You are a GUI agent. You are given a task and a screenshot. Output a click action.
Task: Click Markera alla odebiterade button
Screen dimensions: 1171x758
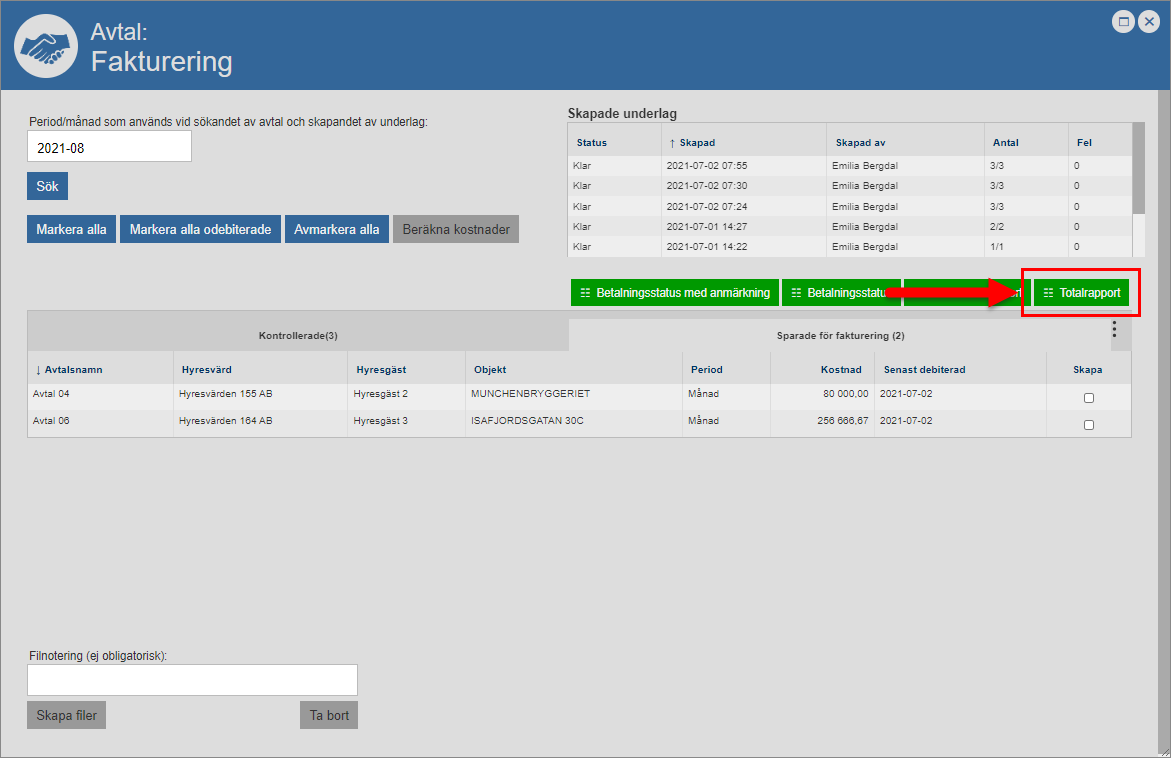pos(200,229)
